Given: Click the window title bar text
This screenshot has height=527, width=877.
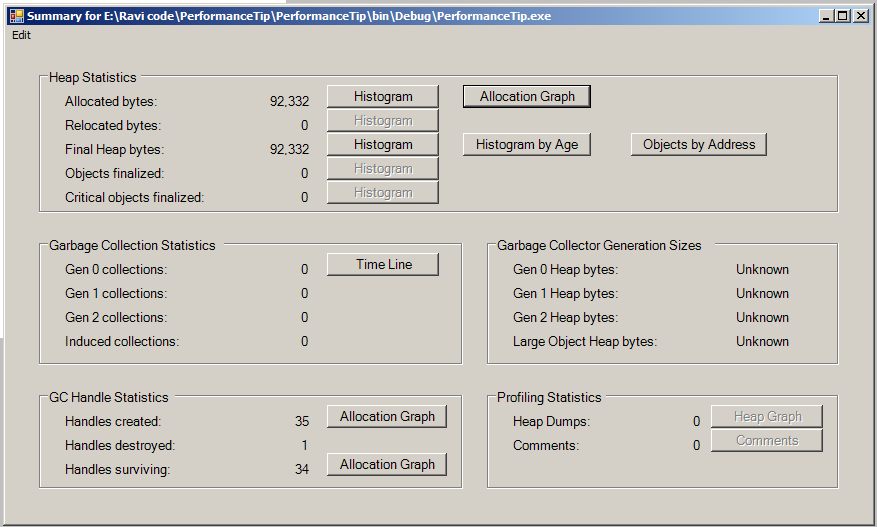Looking at the screenshot, I should [289, 16].
